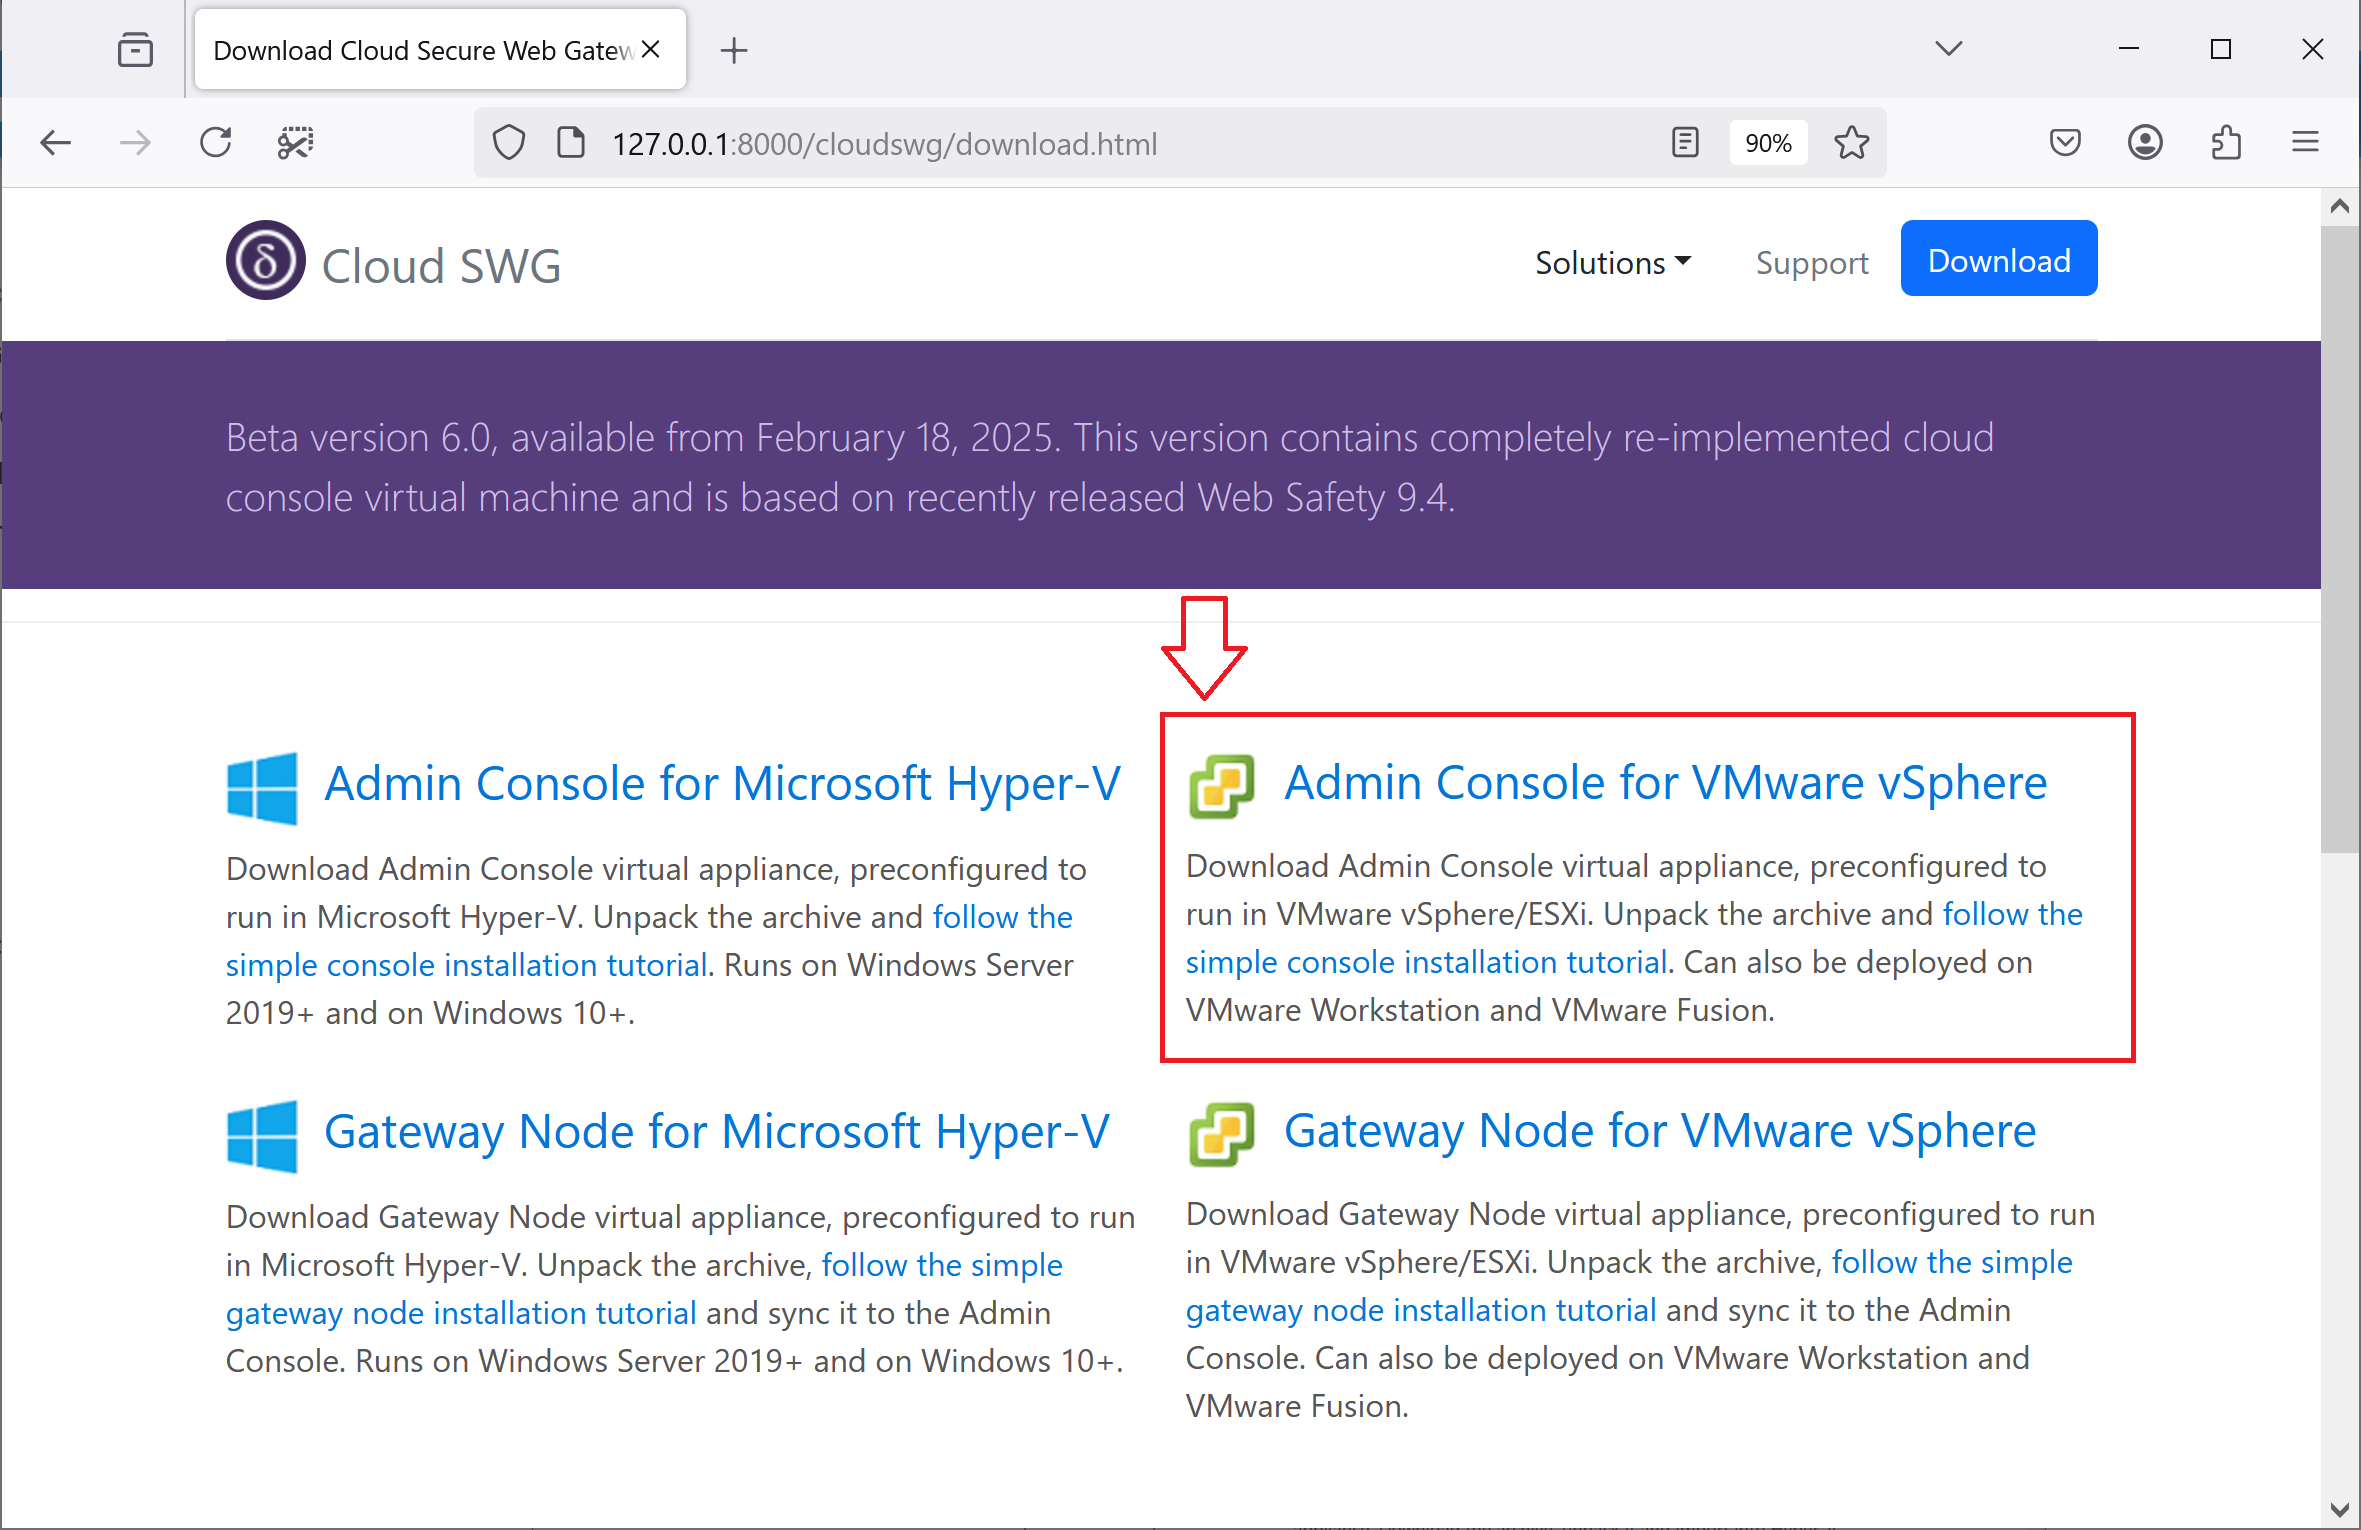
Task: Click the VMware vSphere admin console icon
Action: pos(1222,783)
